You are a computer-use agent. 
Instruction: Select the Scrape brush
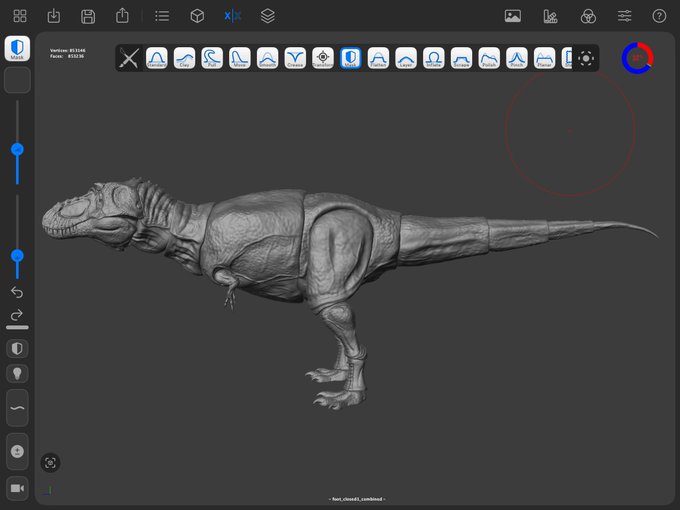(461, 58)
